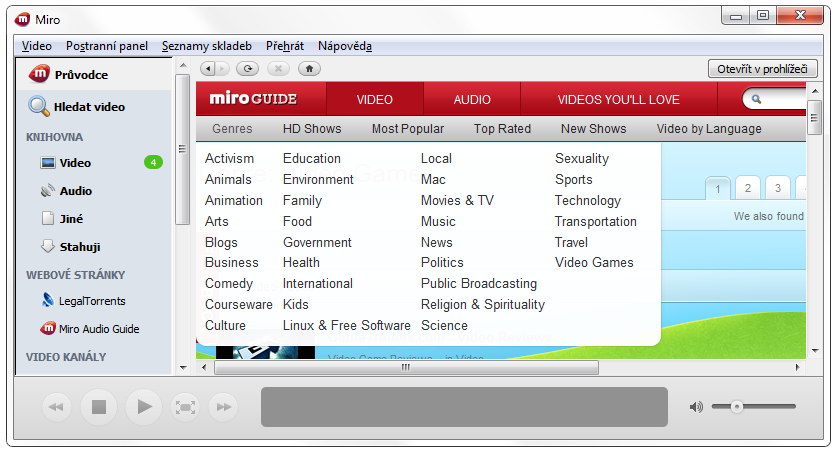Select the Video library screen icon
The image size is (834, 450).
(x=48, y=163)
